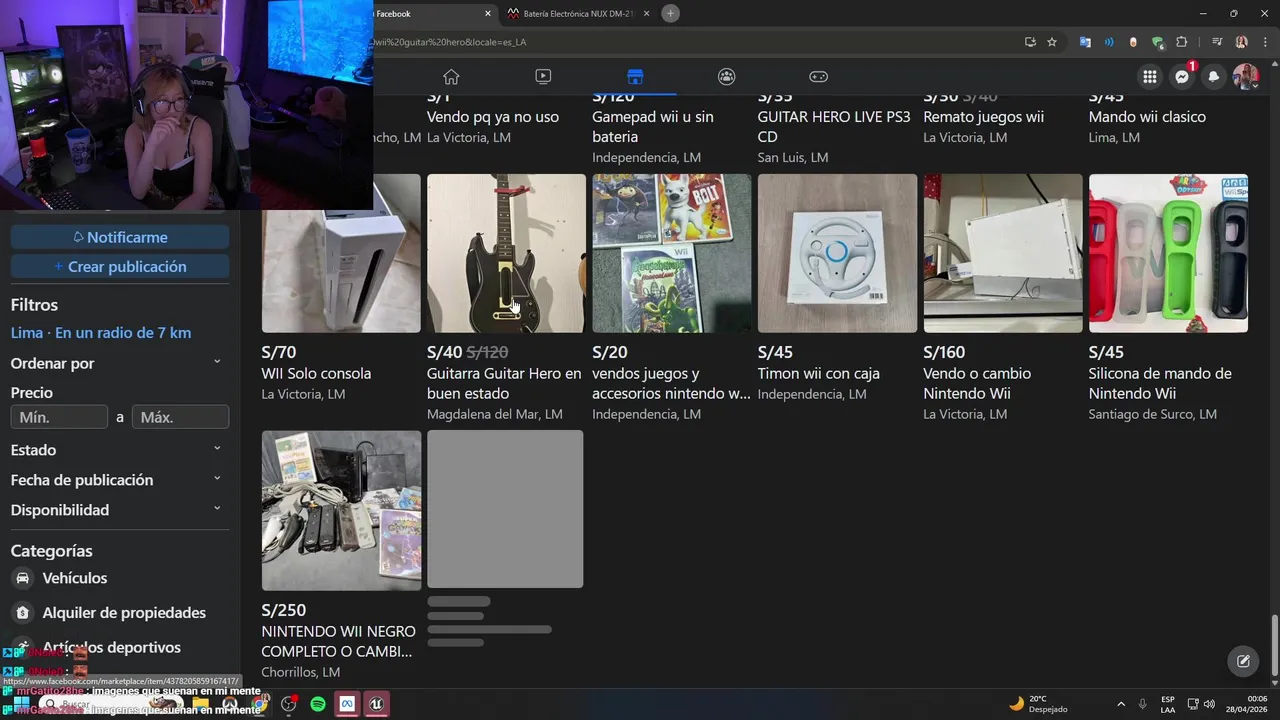Open the Silicona de mando listing photo
The image size is (1280, 720).
[1168, 253]
